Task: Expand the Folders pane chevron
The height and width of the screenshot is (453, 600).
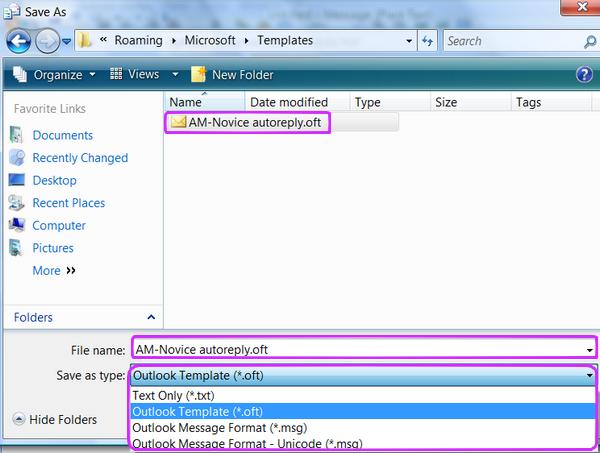Action: click(x=151, y=317)
